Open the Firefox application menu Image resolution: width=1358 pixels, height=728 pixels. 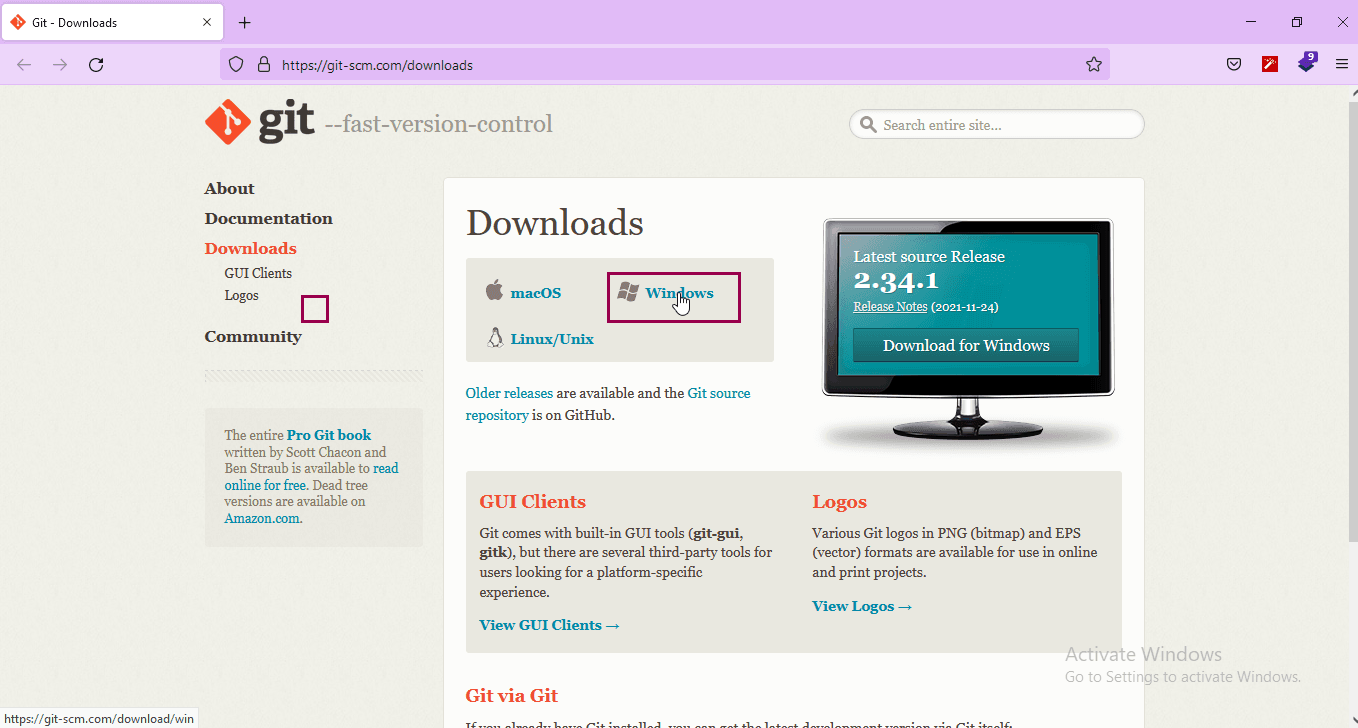click(1342, 65)
